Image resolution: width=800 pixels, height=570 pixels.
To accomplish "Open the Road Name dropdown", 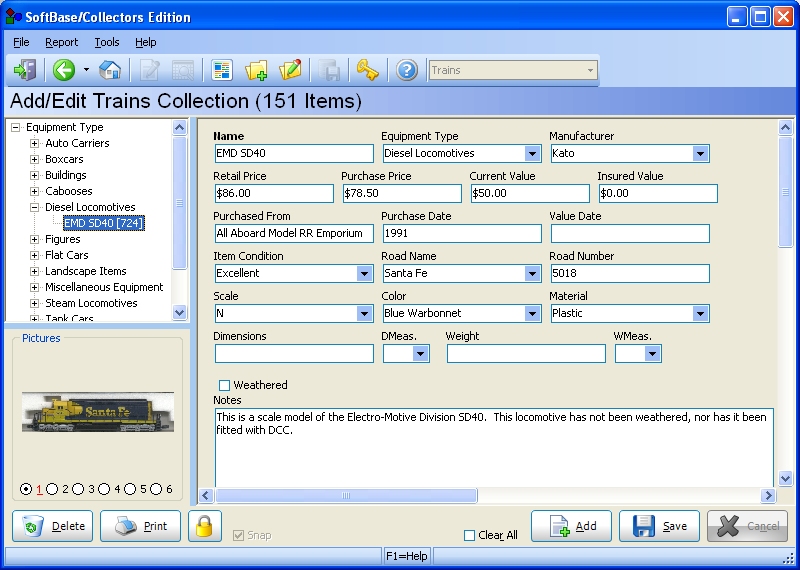I will 532,274.
